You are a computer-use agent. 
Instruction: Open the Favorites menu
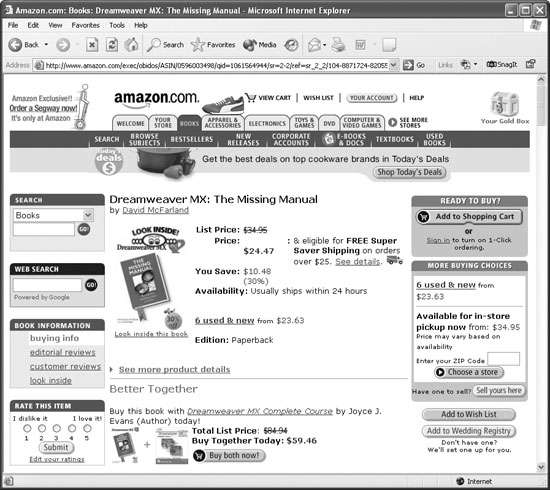click(x=86, y=25)
